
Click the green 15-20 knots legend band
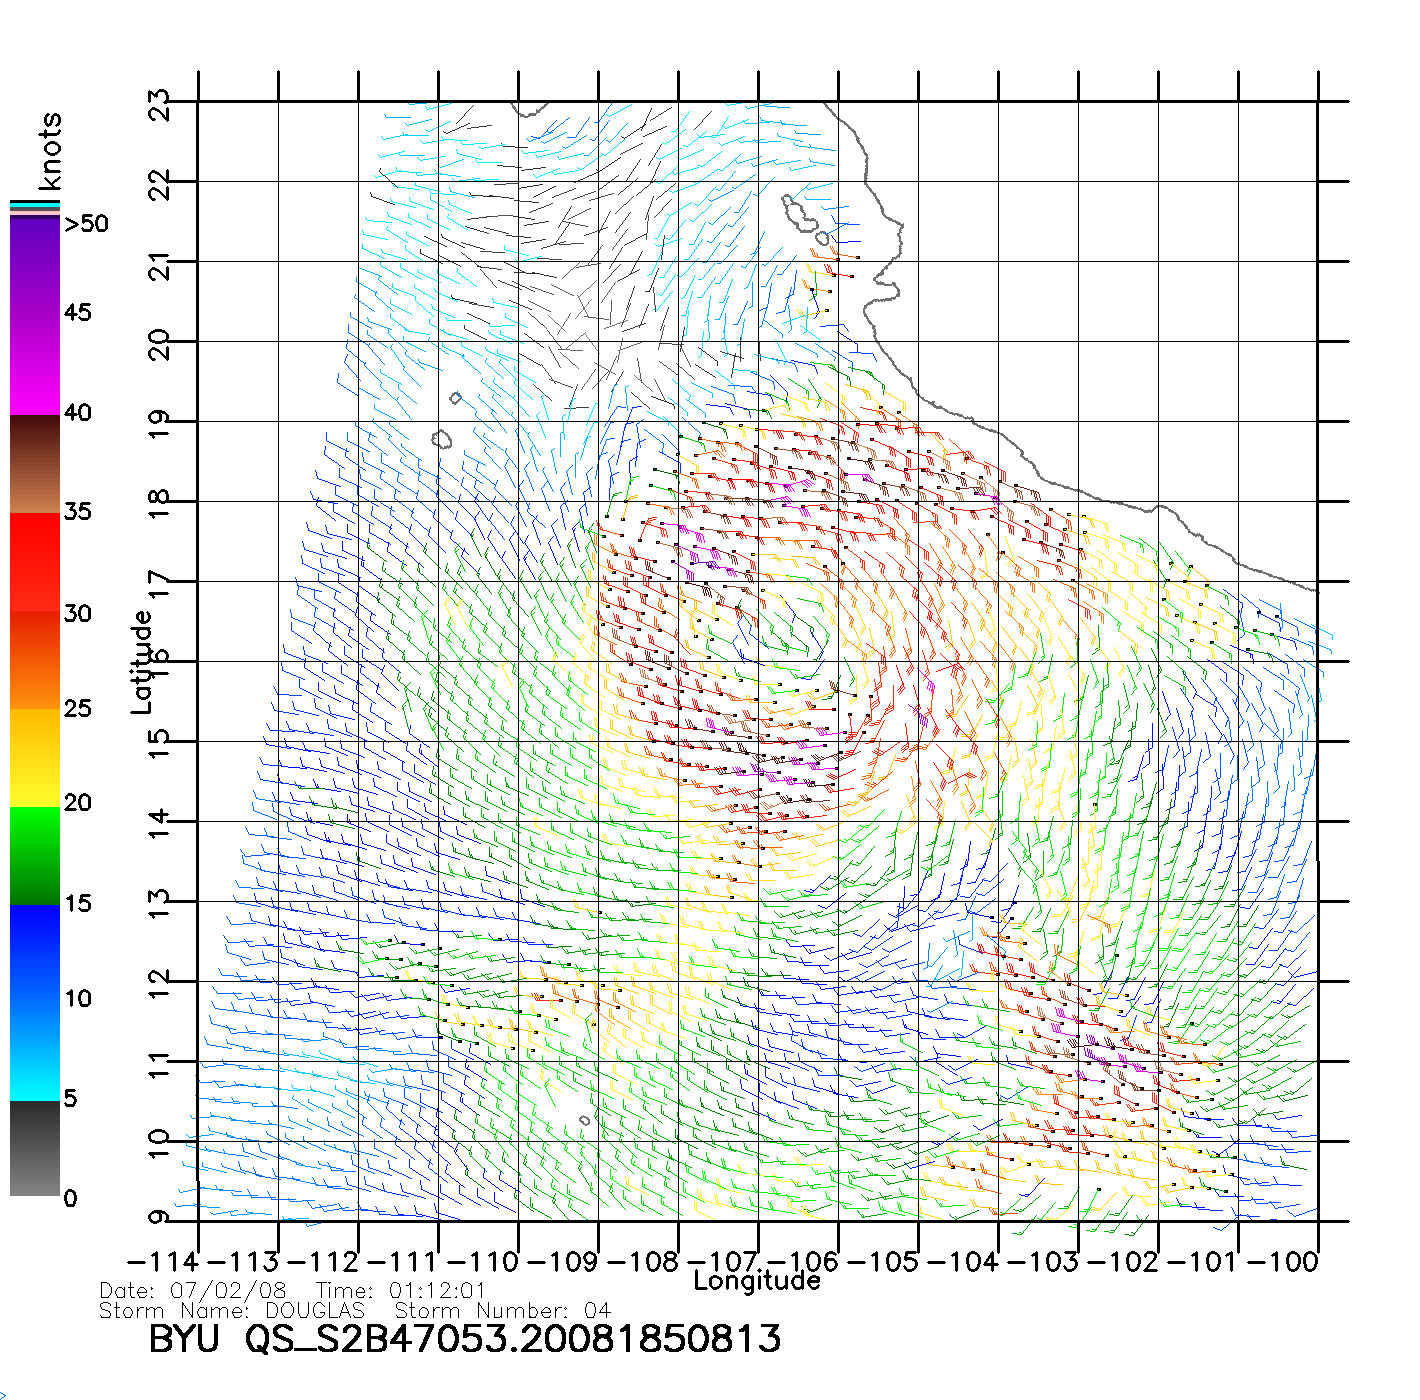(x=35, y=855)
